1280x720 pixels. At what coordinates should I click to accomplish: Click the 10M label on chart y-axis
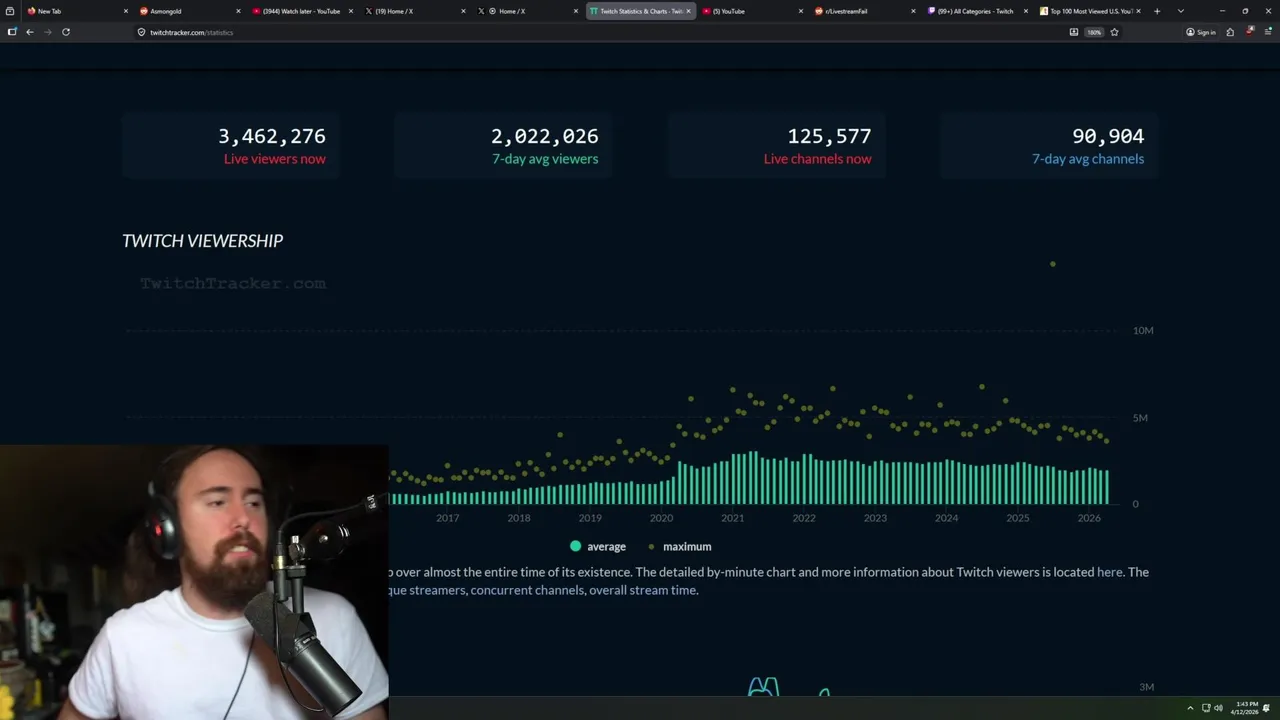tap(1143, 330)
